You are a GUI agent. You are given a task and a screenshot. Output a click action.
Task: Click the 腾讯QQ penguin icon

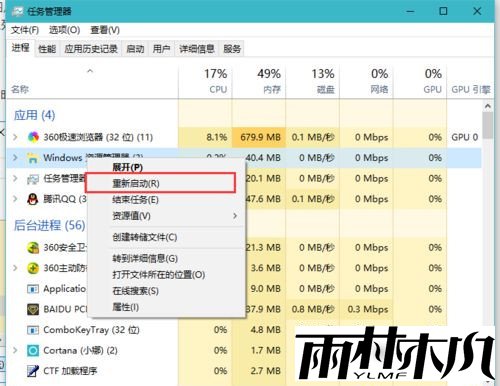pos(33,199)
